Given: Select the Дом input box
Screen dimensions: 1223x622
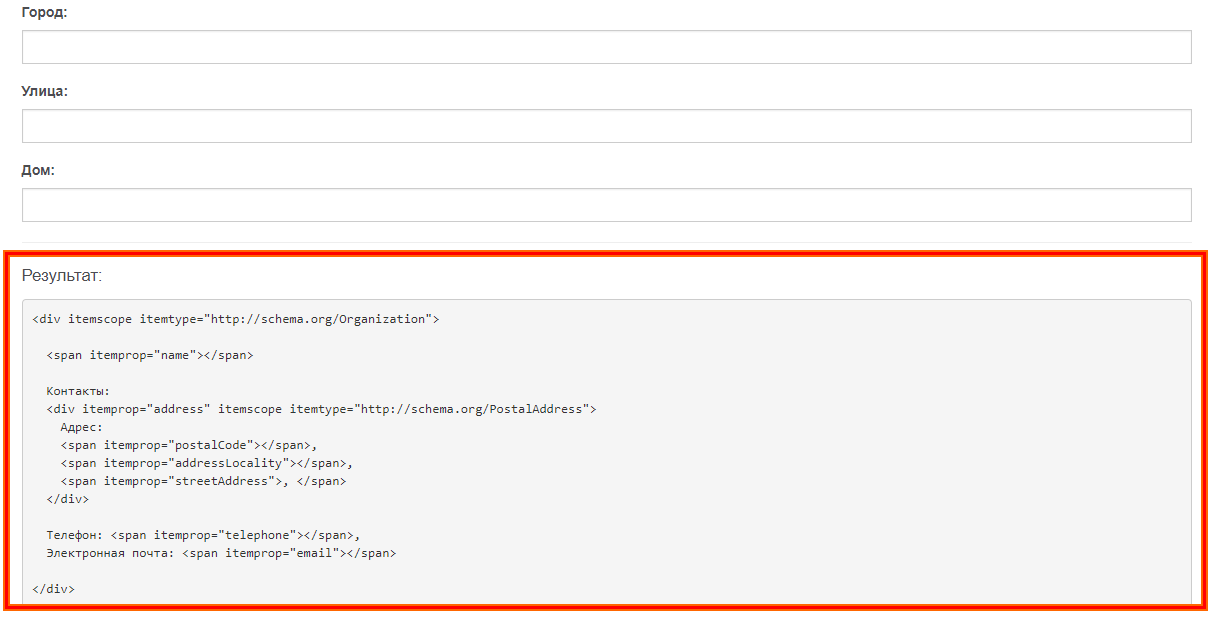Looking at the screenshot, I should click(x=606, y=205).
